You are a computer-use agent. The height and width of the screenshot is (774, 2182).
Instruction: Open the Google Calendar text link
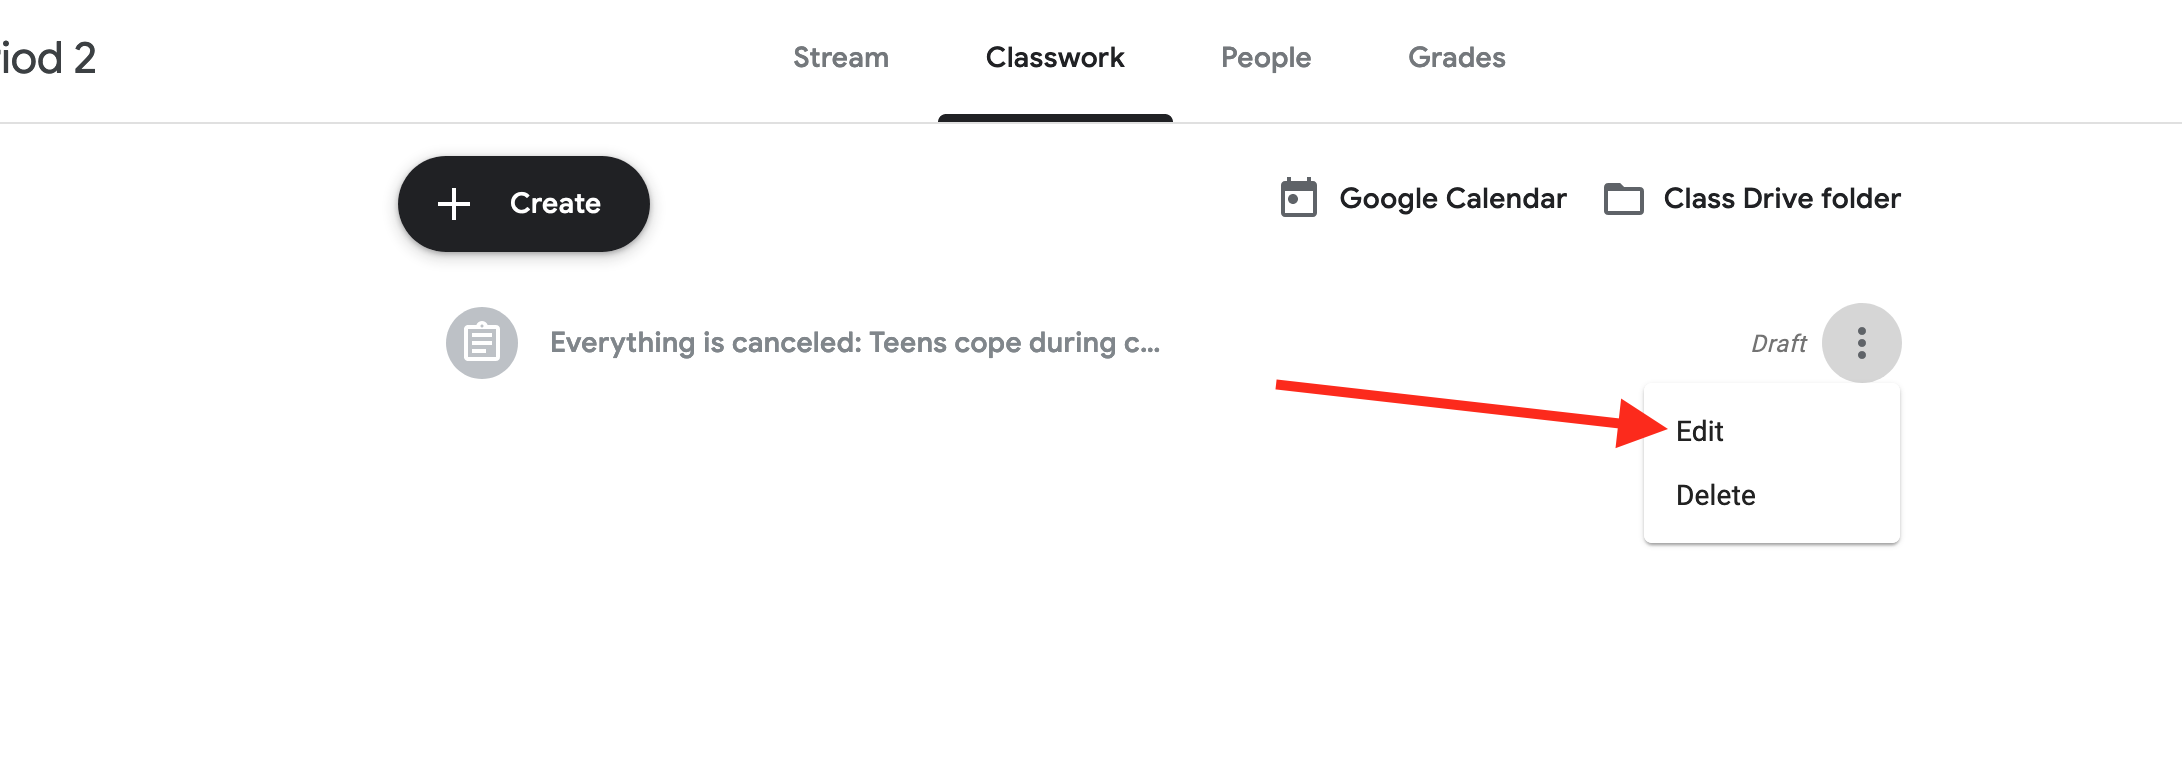(1453, 199)
